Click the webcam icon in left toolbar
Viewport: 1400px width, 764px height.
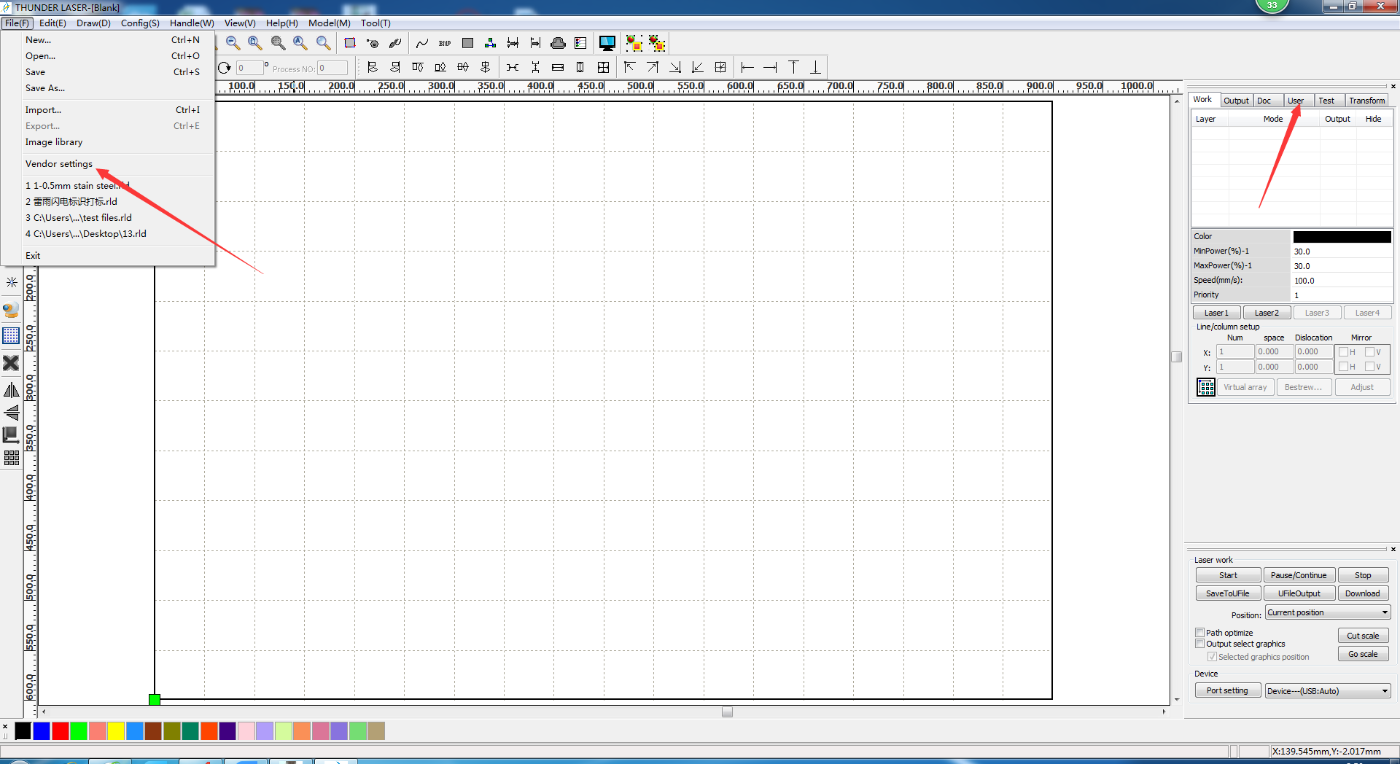point(11,310)
